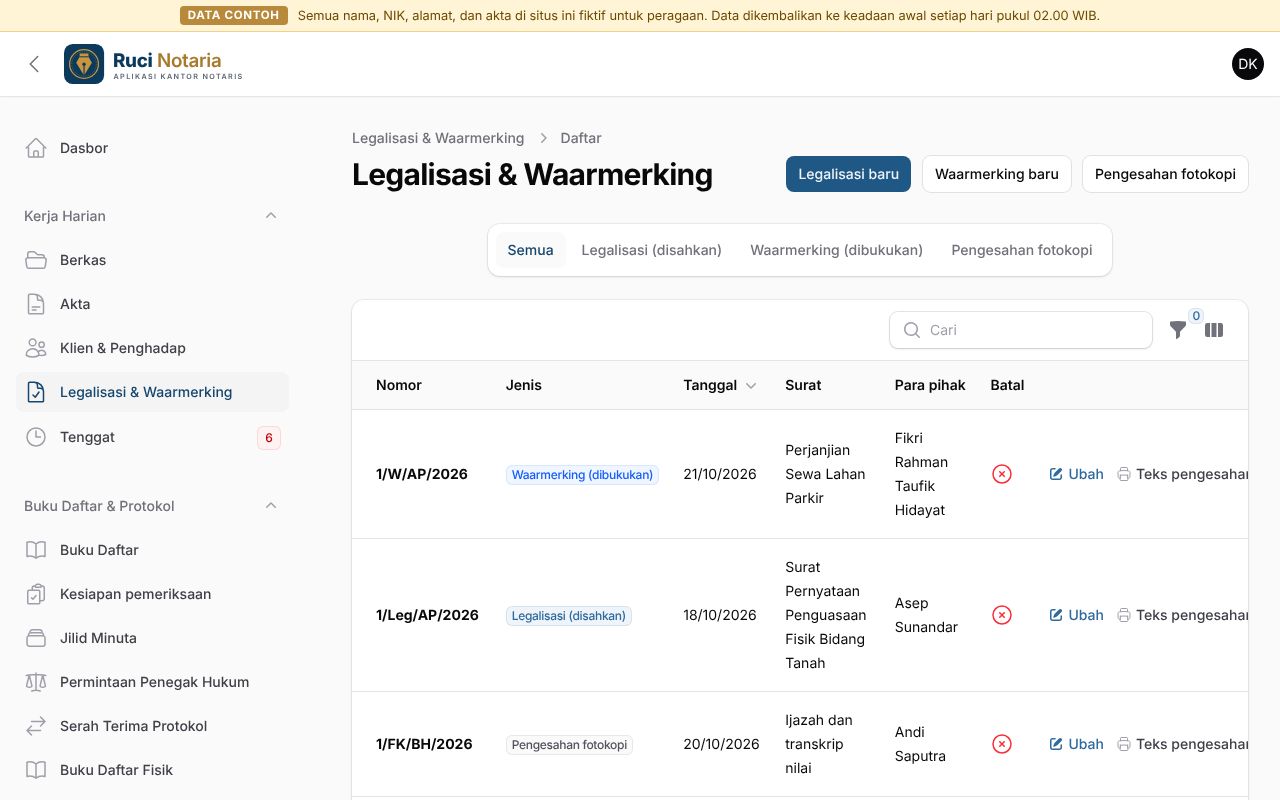This screenshot has height=800, width=1280.
Task: Click number 1/W/AP/2026
Action: tap(422, 474)
